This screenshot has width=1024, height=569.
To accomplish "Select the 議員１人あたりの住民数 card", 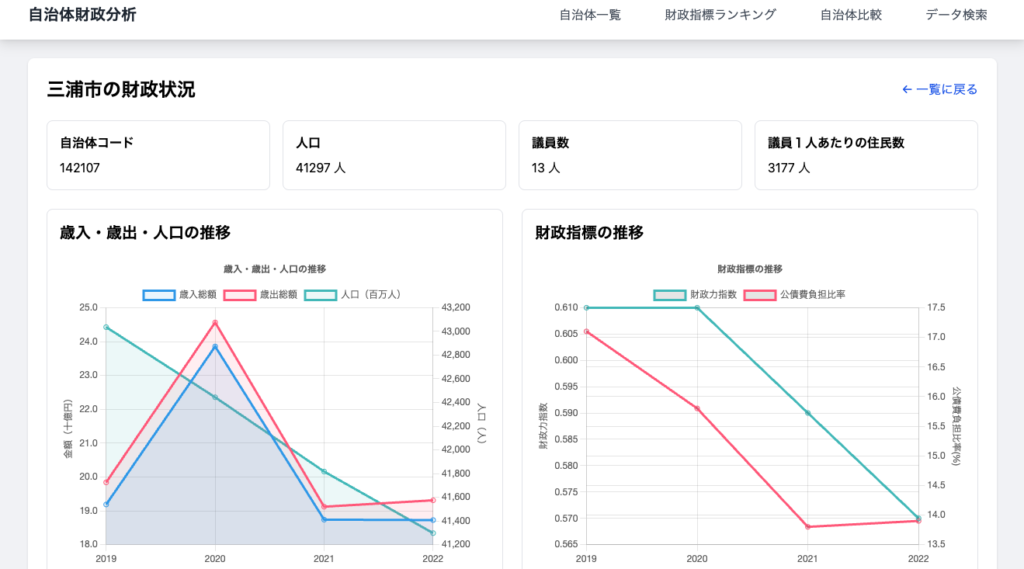I will click(x=865, y=155).
